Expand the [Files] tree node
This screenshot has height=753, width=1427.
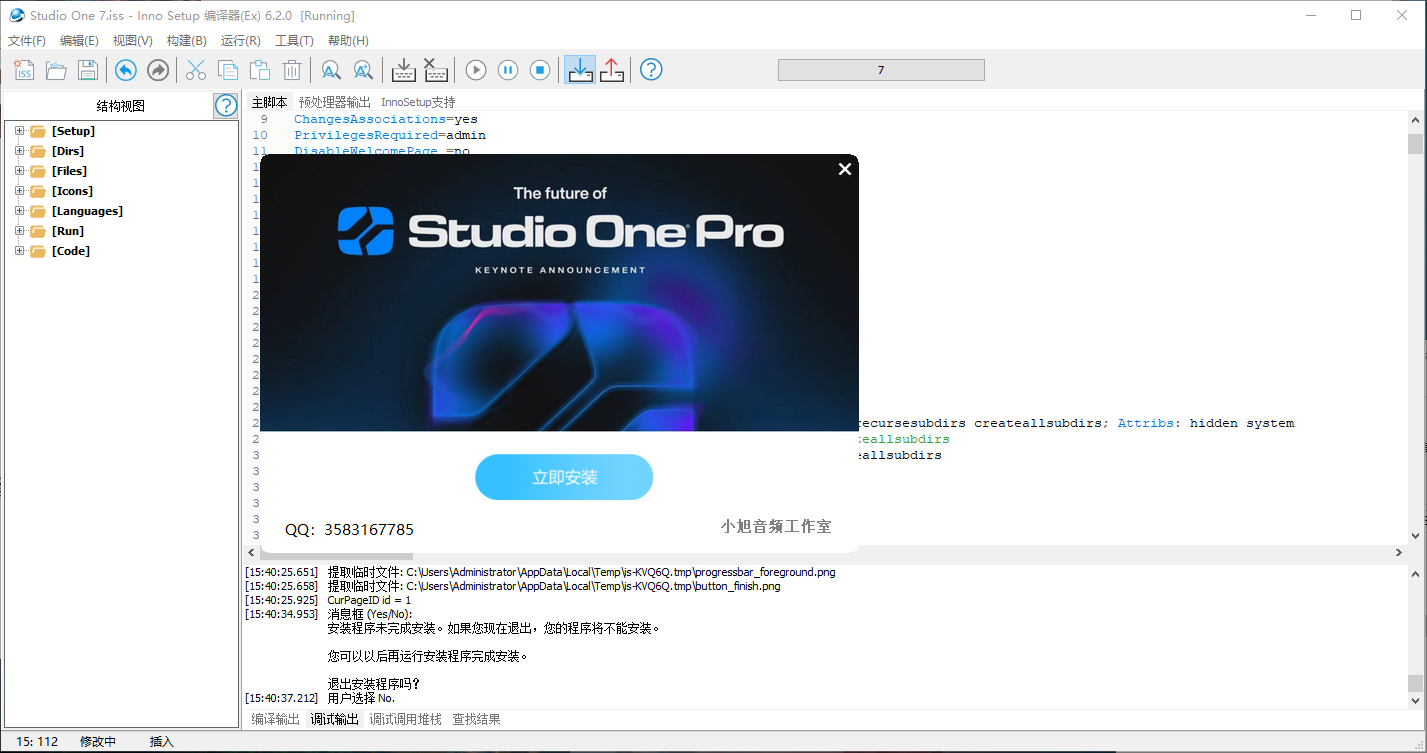point(19,170)
